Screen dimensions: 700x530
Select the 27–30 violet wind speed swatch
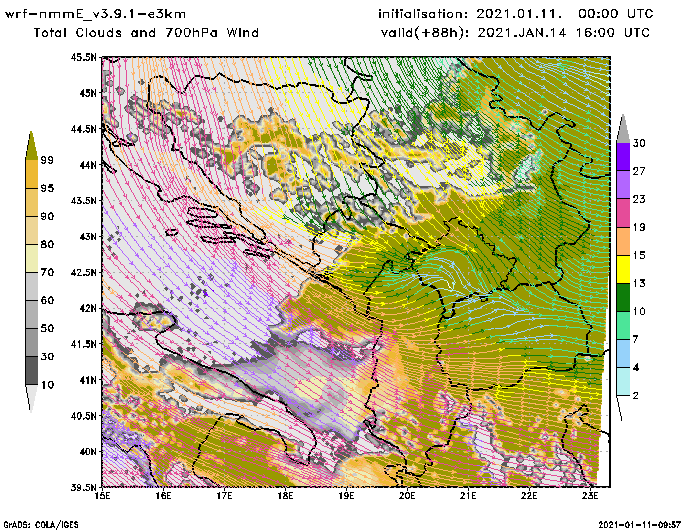(623, 157)
